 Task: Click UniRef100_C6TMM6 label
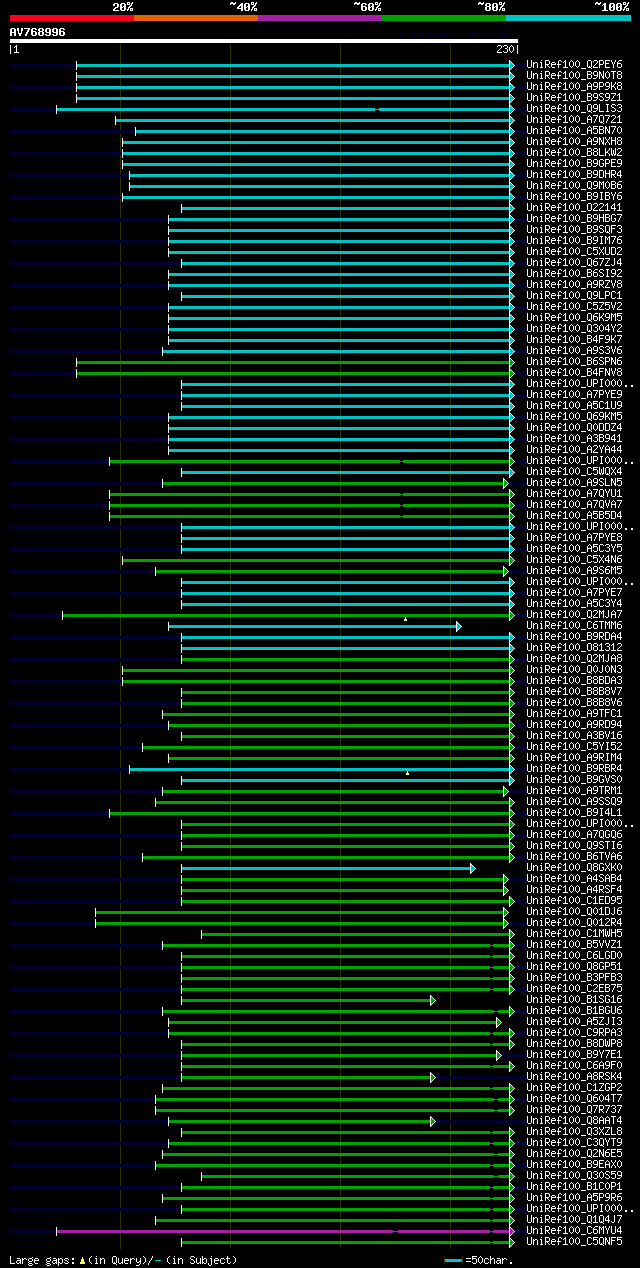(x=574, y=626)
